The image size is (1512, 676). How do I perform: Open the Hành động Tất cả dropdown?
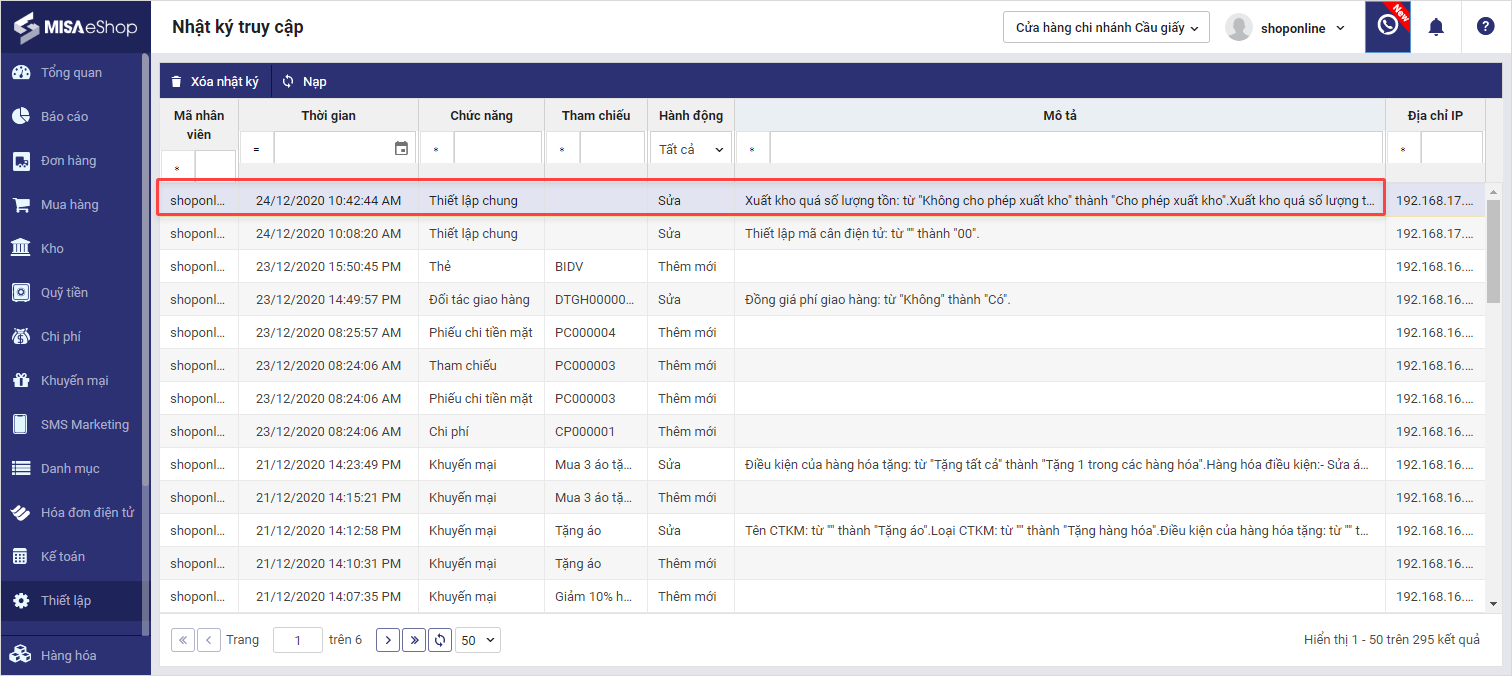tap(691, 149)
